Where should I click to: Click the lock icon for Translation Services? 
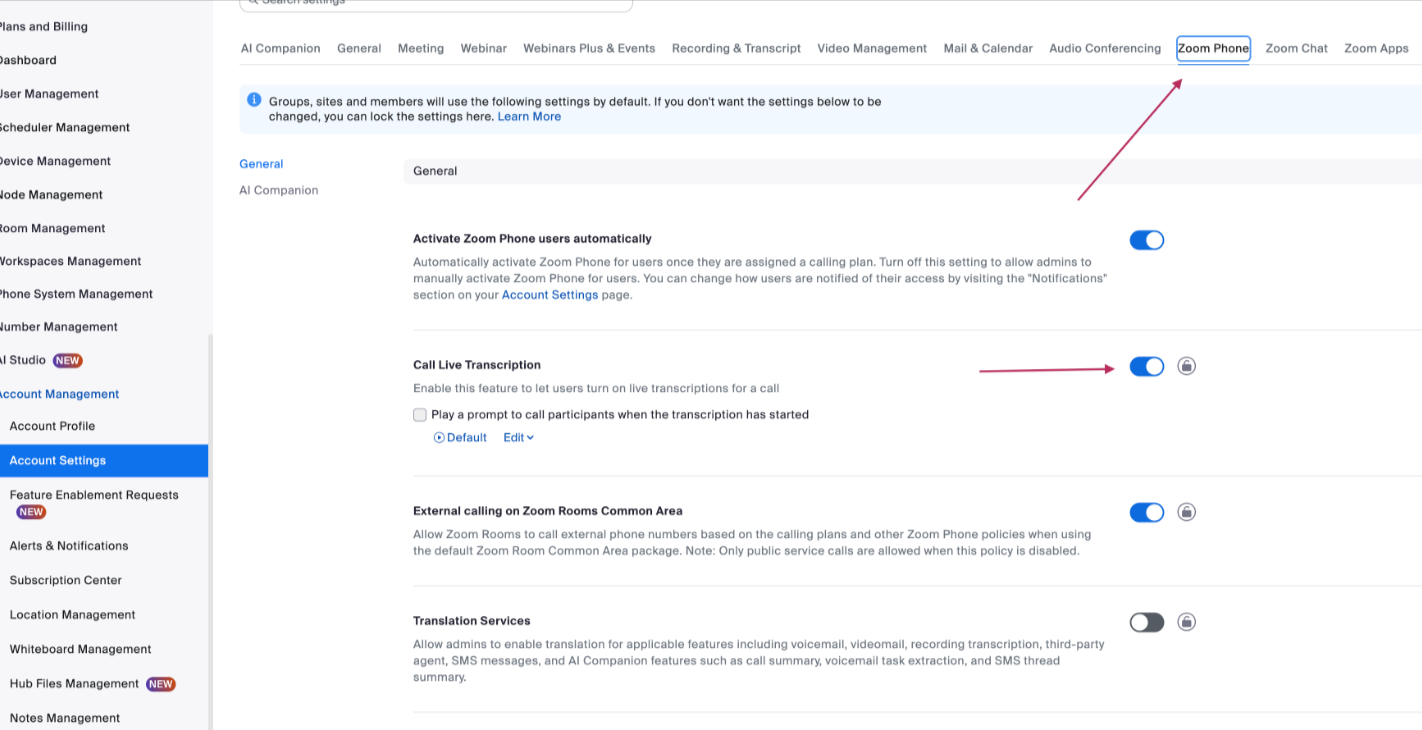click(x=1186, y=622)
